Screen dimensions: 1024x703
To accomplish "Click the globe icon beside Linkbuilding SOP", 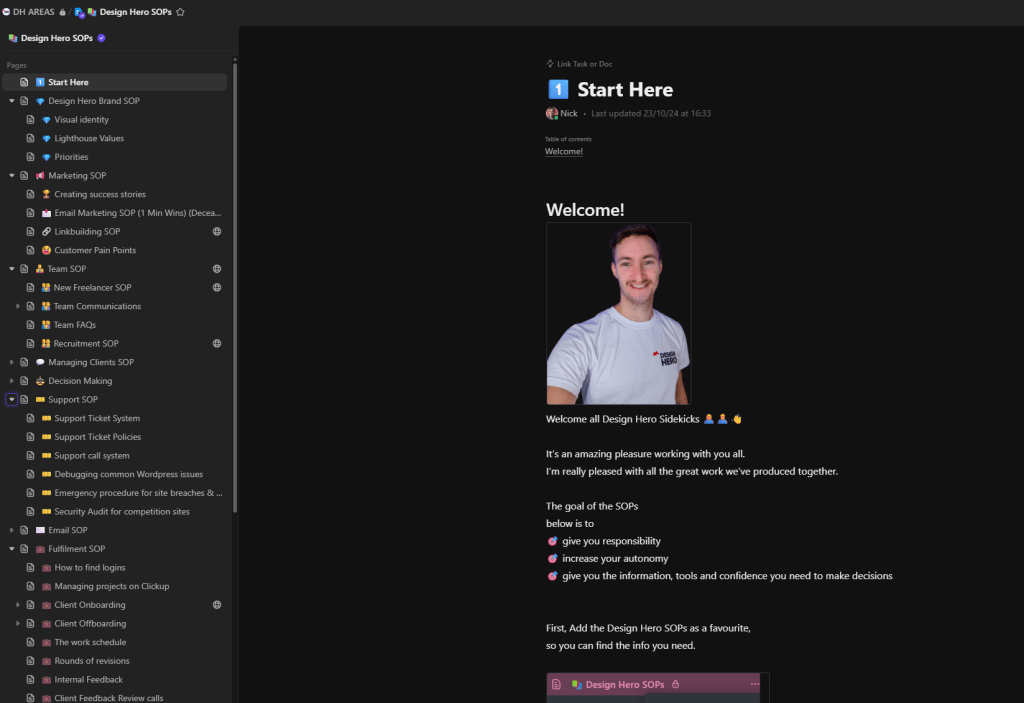I will coord(217,232).
